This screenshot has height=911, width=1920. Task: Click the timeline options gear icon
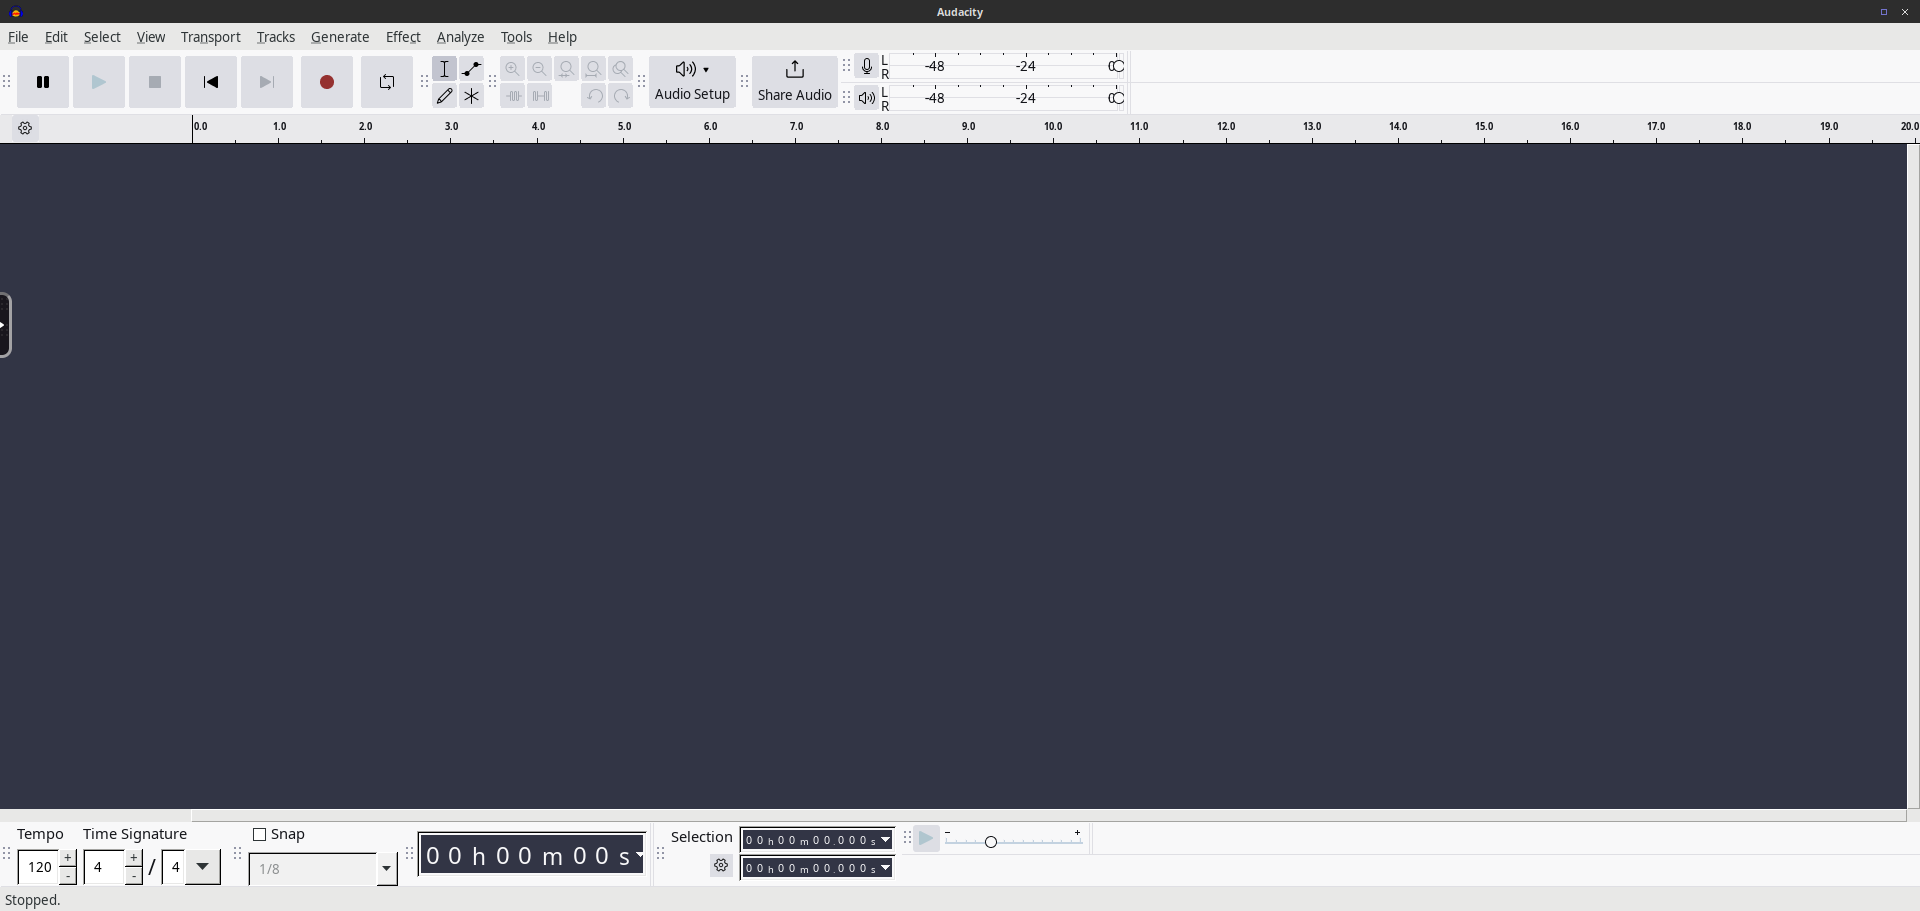(26, 128)
